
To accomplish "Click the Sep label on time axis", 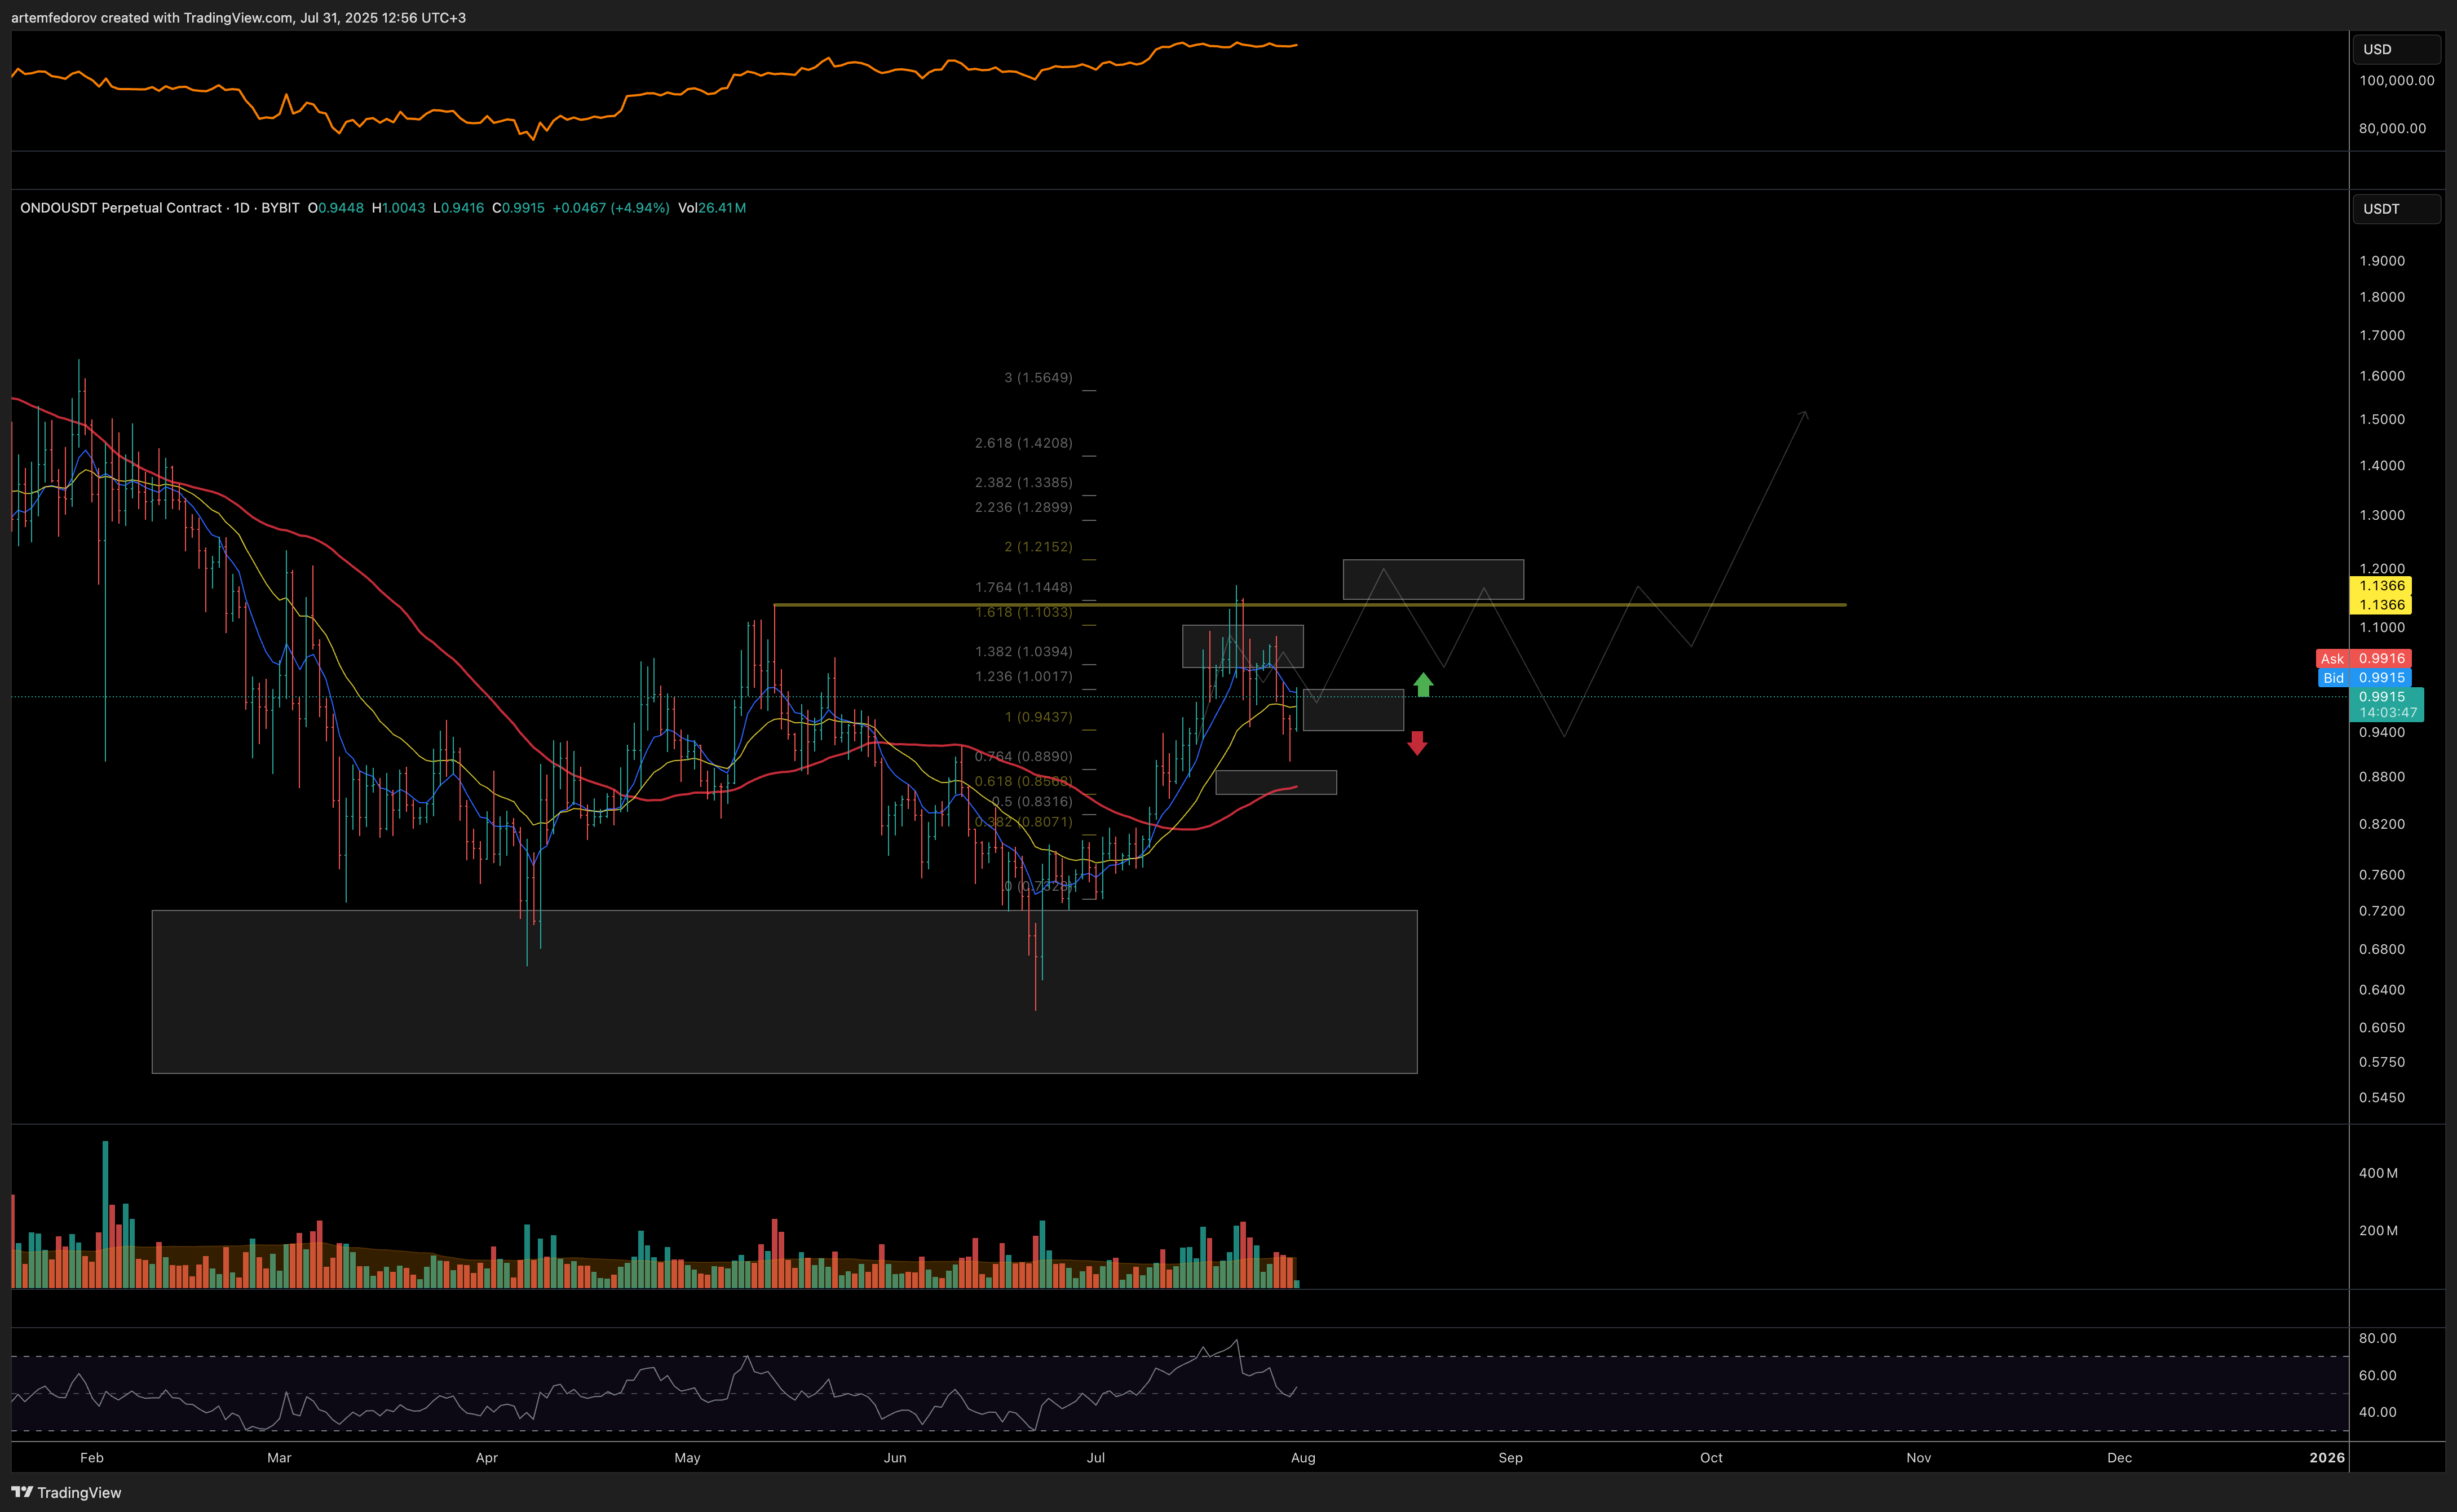I will pyautogui.click(x=1510, y=1457).
